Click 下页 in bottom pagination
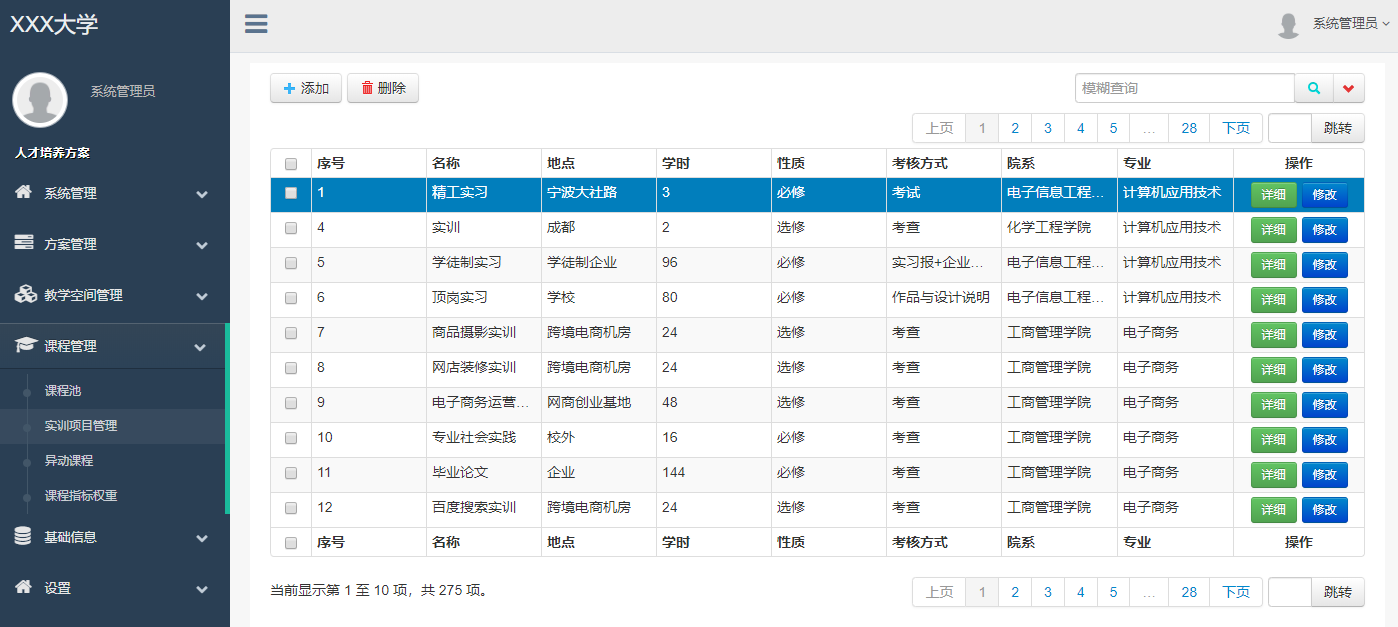The height and width of the screenshot is (627, 1398). coord(1236,592)
